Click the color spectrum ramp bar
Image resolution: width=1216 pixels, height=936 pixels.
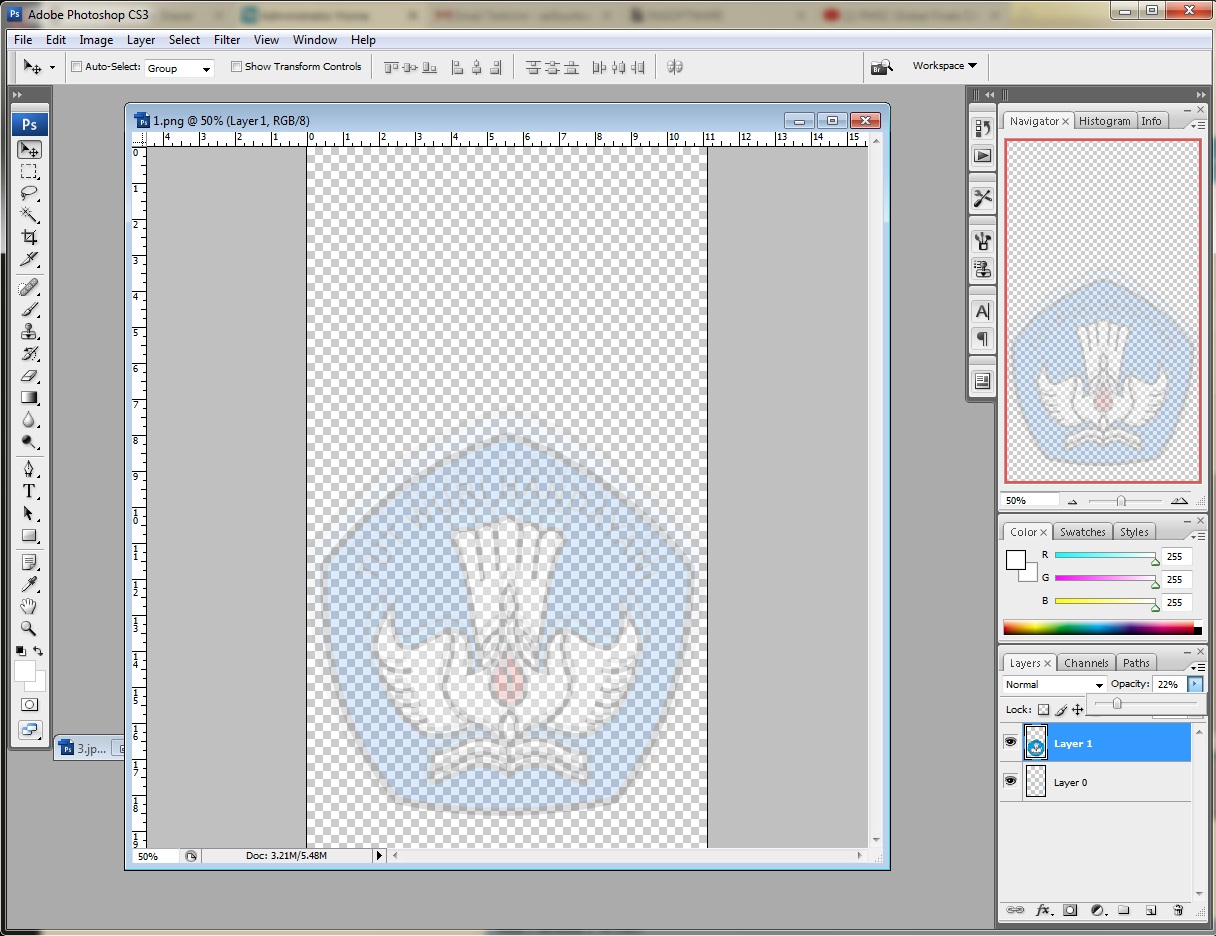1097,628
